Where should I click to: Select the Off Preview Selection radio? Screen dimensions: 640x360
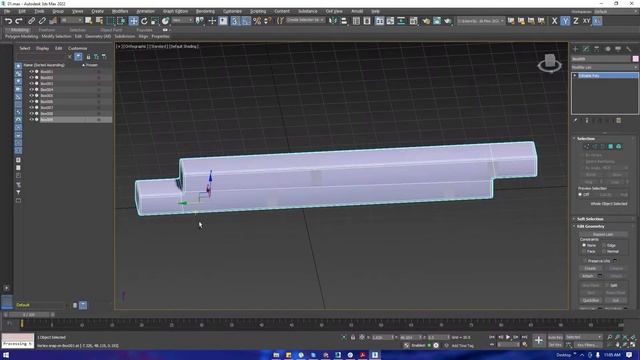(580, 195)
